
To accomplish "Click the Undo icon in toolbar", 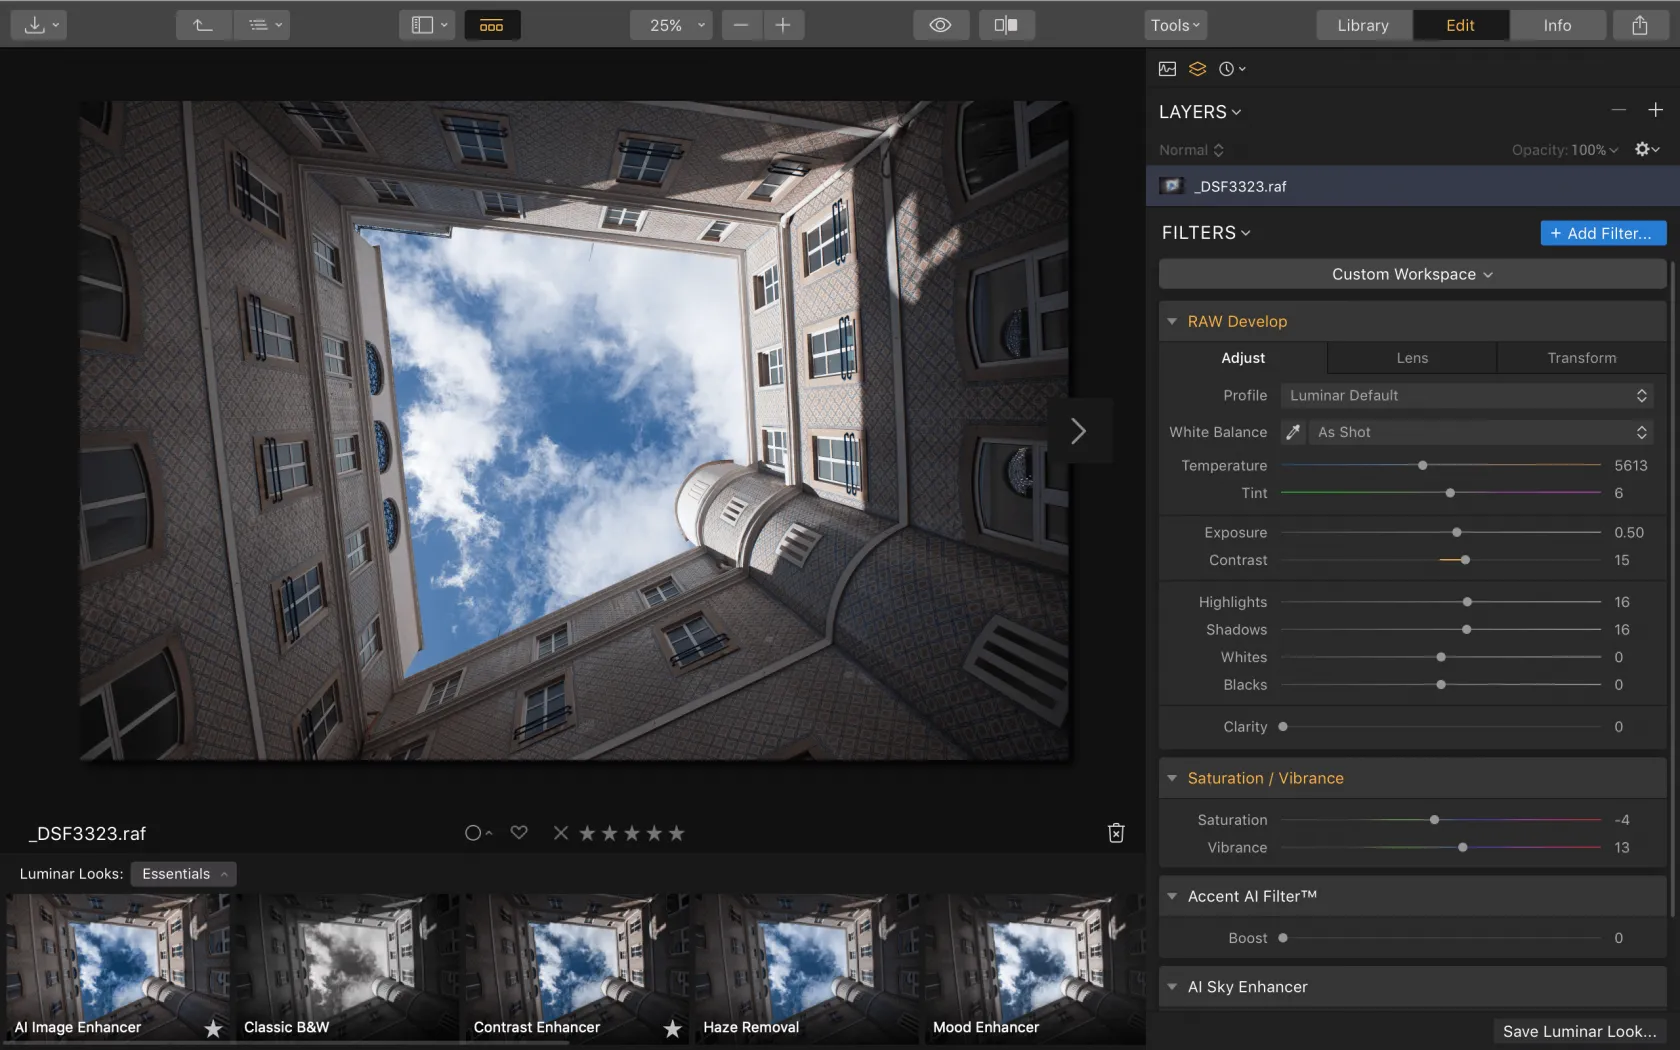I will (x=203, y=25).
